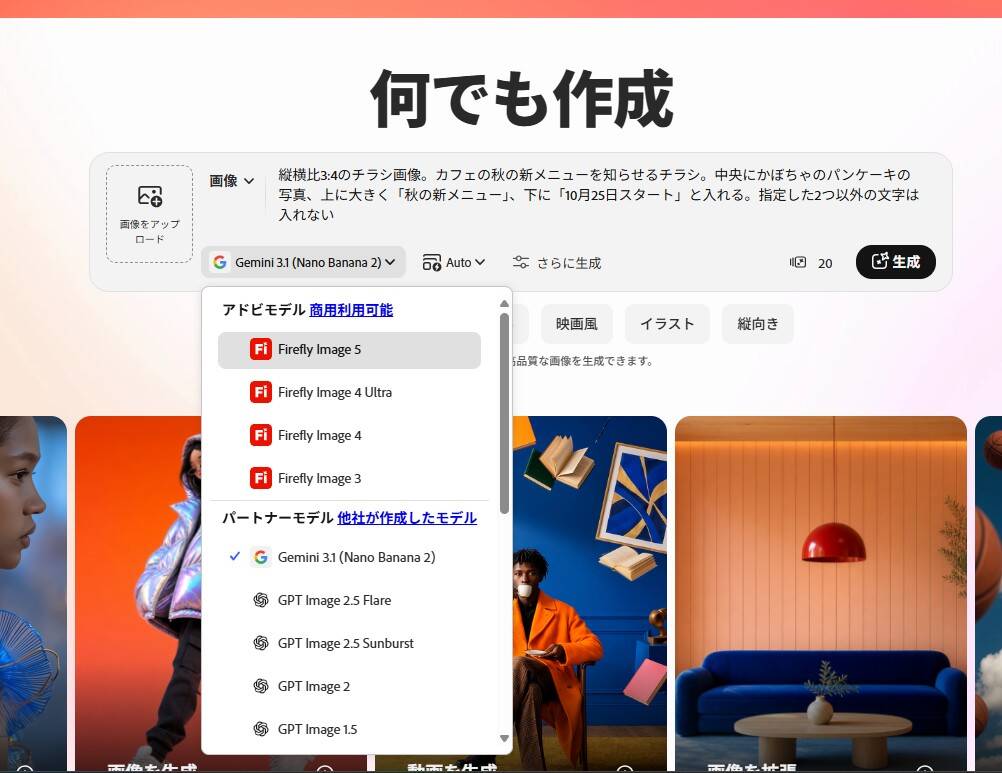Image resolution: width=1002 pixels, height=773 pixels.
Task: Click the Firefly icon for Firefly Image 3
Action: tap(261, 478)
